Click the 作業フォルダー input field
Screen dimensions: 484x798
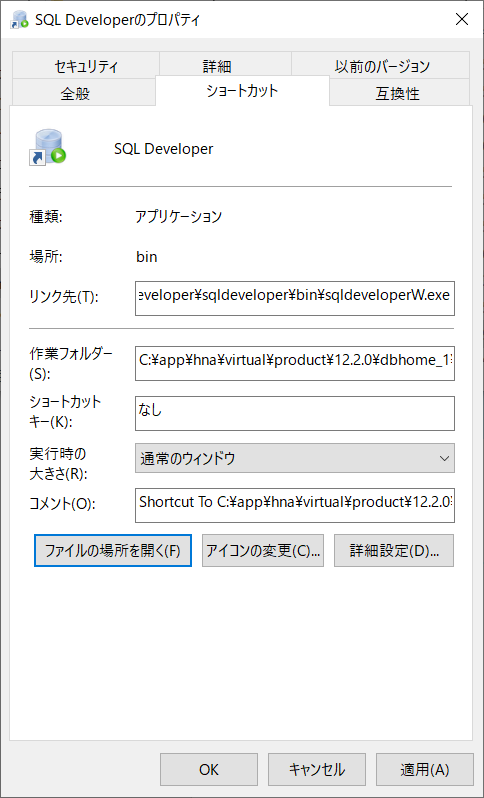coord(295,363)
